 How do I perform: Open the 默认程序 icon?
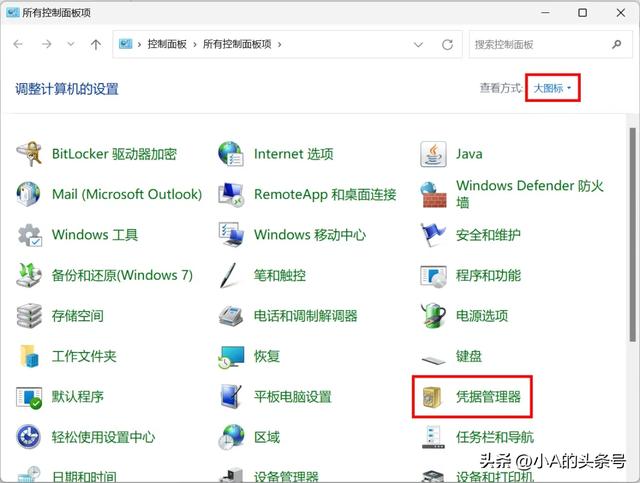click(29, 397)
